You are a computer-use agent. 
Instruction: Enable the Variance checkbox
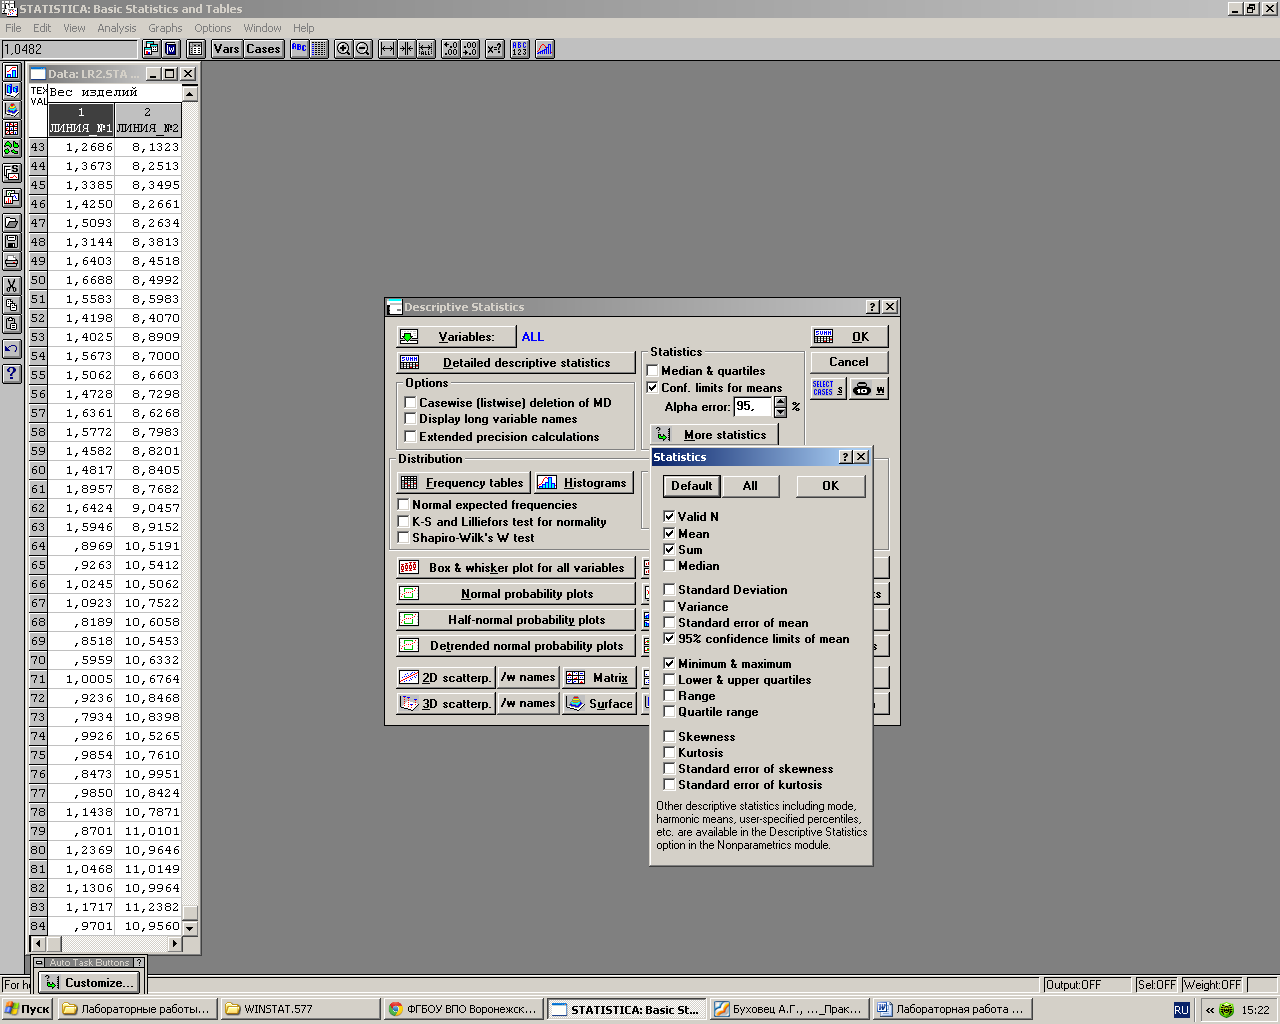pyautogui.click(x=669, y=607)
